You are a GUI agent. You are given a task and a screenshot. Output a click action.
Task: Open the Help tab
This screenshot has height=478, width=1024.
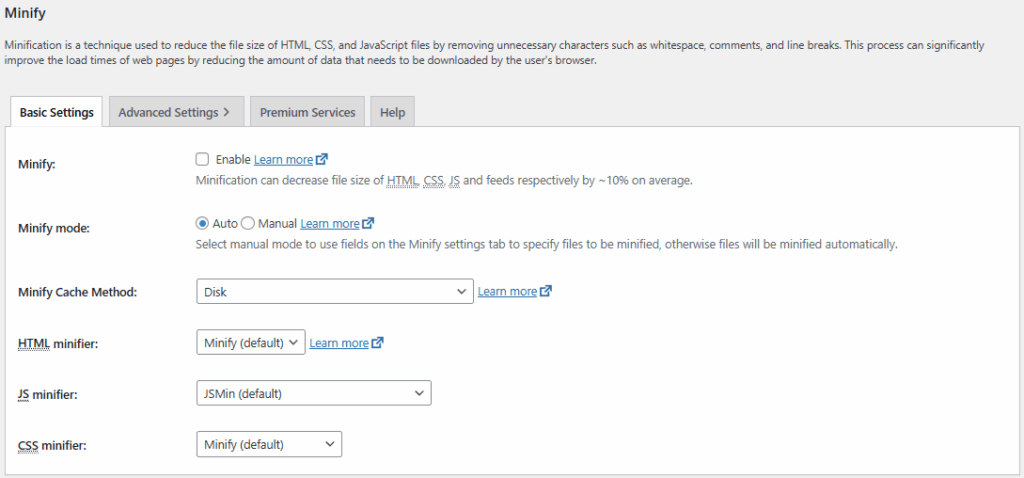click(392, 112)
